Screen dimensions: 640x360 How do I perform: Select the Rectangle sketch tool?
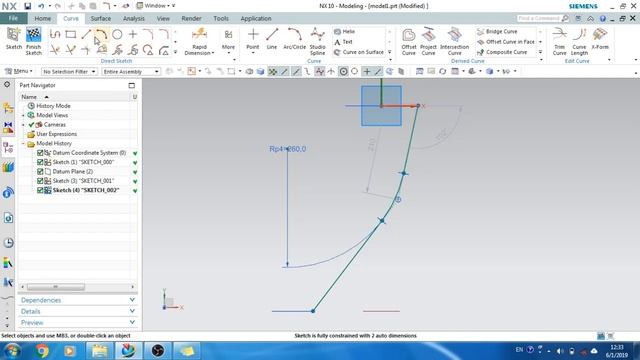tap(71, 34)
